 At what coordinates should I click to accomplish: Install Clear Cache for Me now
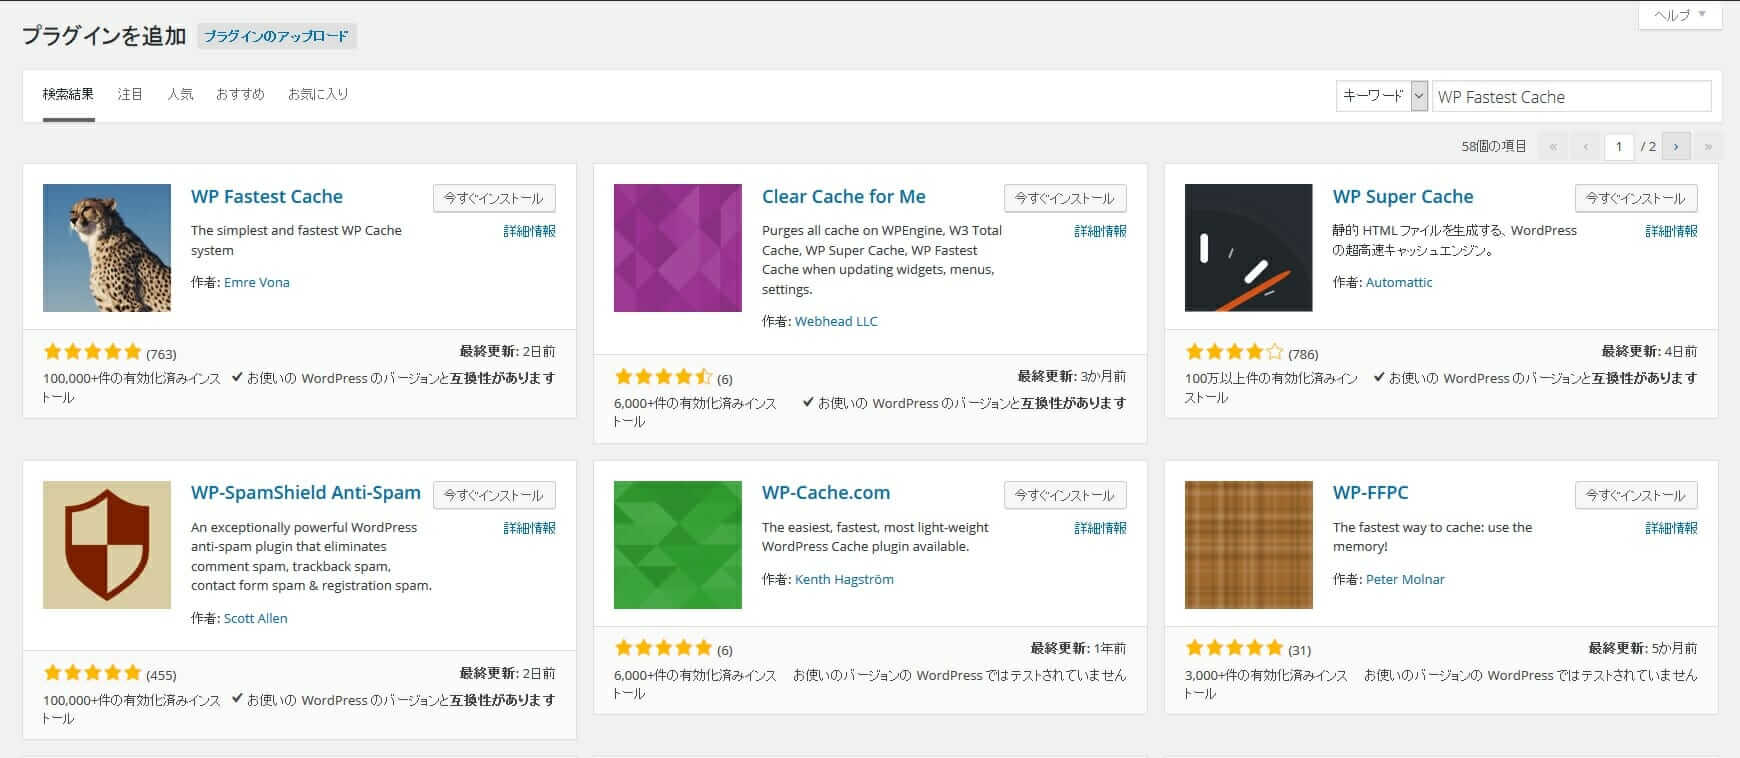(x=1065, y=198)
